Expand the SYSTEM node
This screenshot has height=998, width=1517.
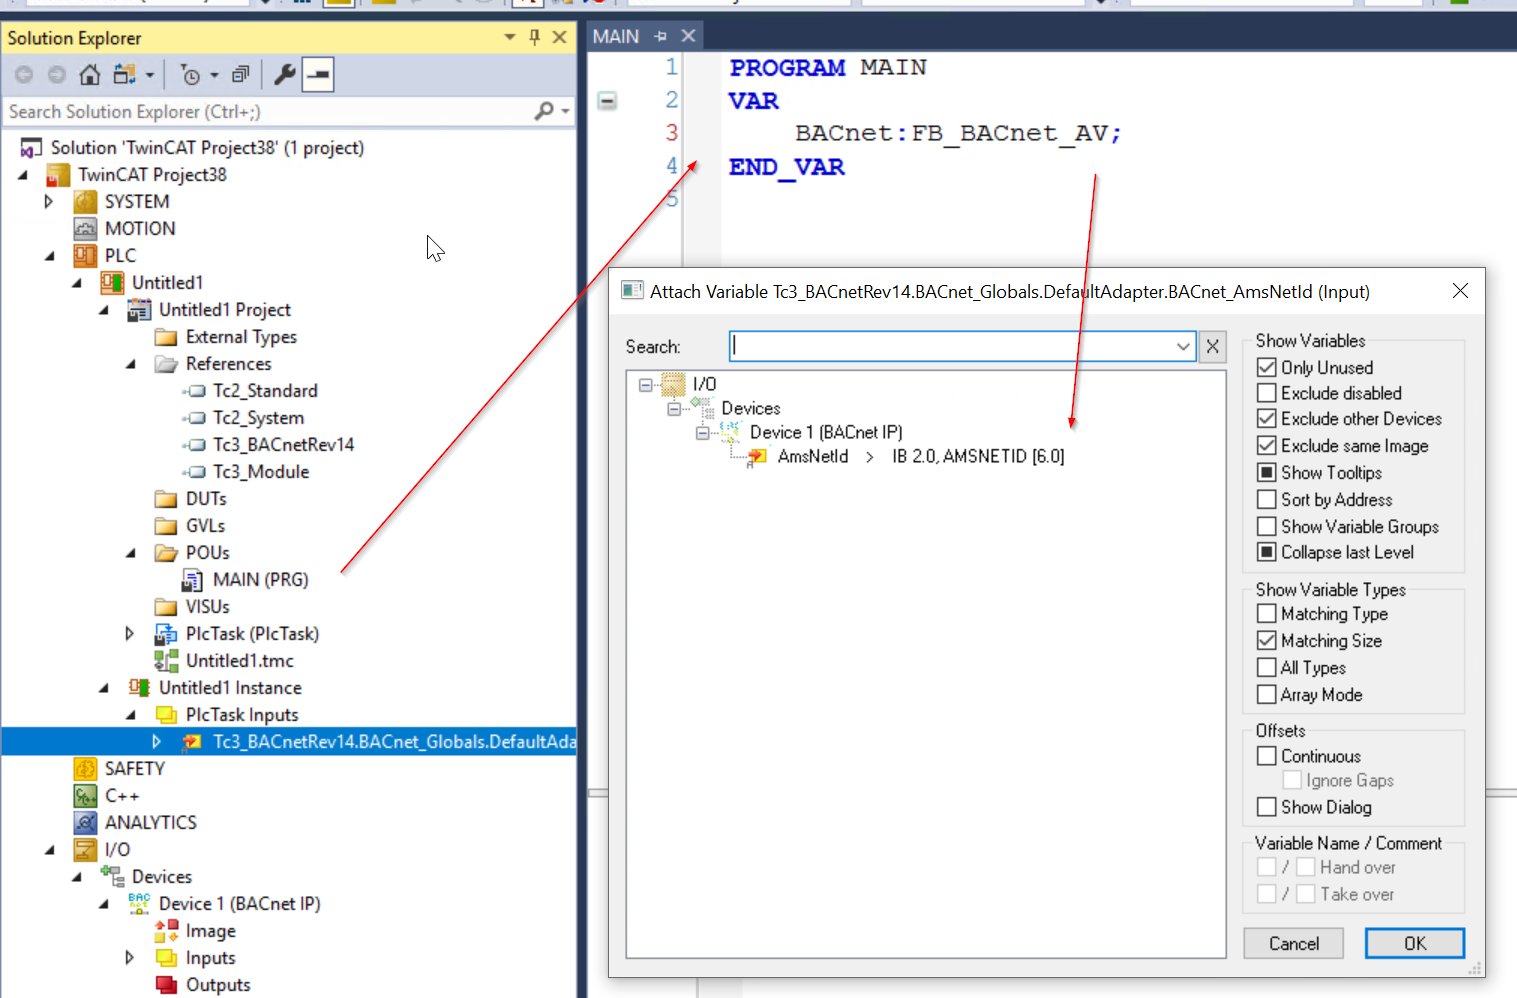48,201
